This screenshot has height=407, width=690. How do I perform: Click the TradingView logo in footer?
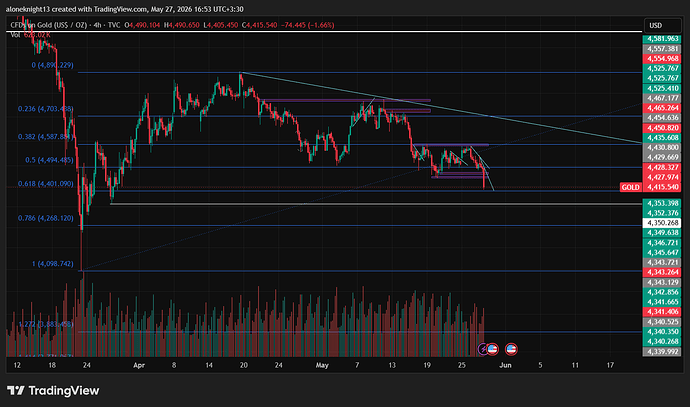(x=53, y=390)
